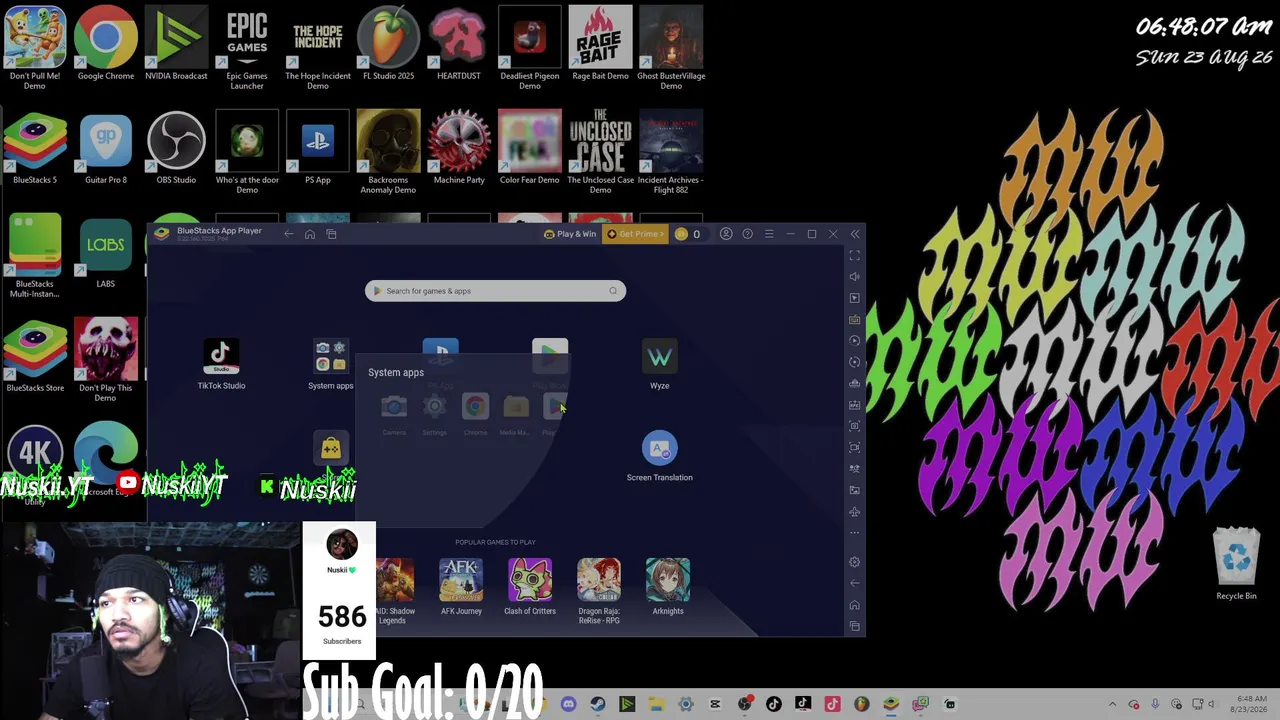Image resolution: width=1280 pixels, height=720 pixels.
Task: Open media folder icon in side toolbar
Action: point(854,490)
